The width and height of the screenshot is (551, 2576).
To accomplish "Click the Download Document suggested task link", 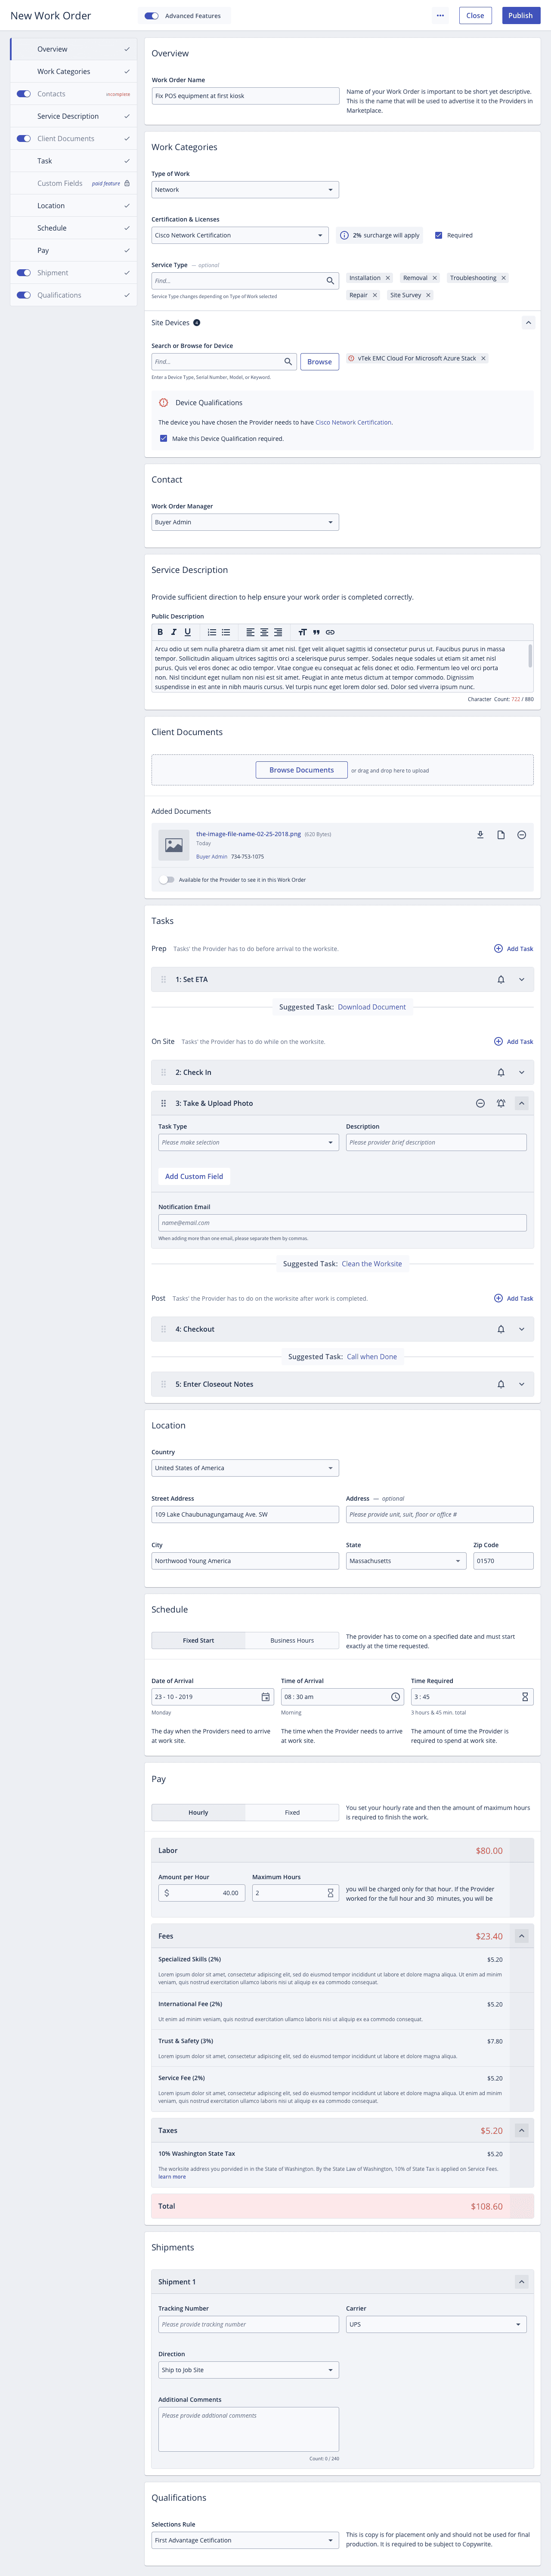I will point(372,1007).
